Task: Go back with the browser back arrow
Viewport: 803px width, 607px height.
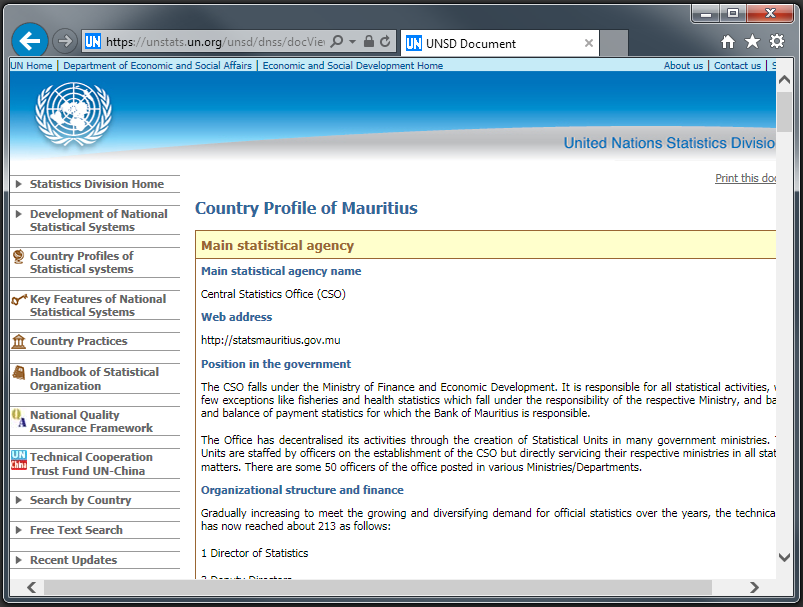Action: tap(30, 40)
